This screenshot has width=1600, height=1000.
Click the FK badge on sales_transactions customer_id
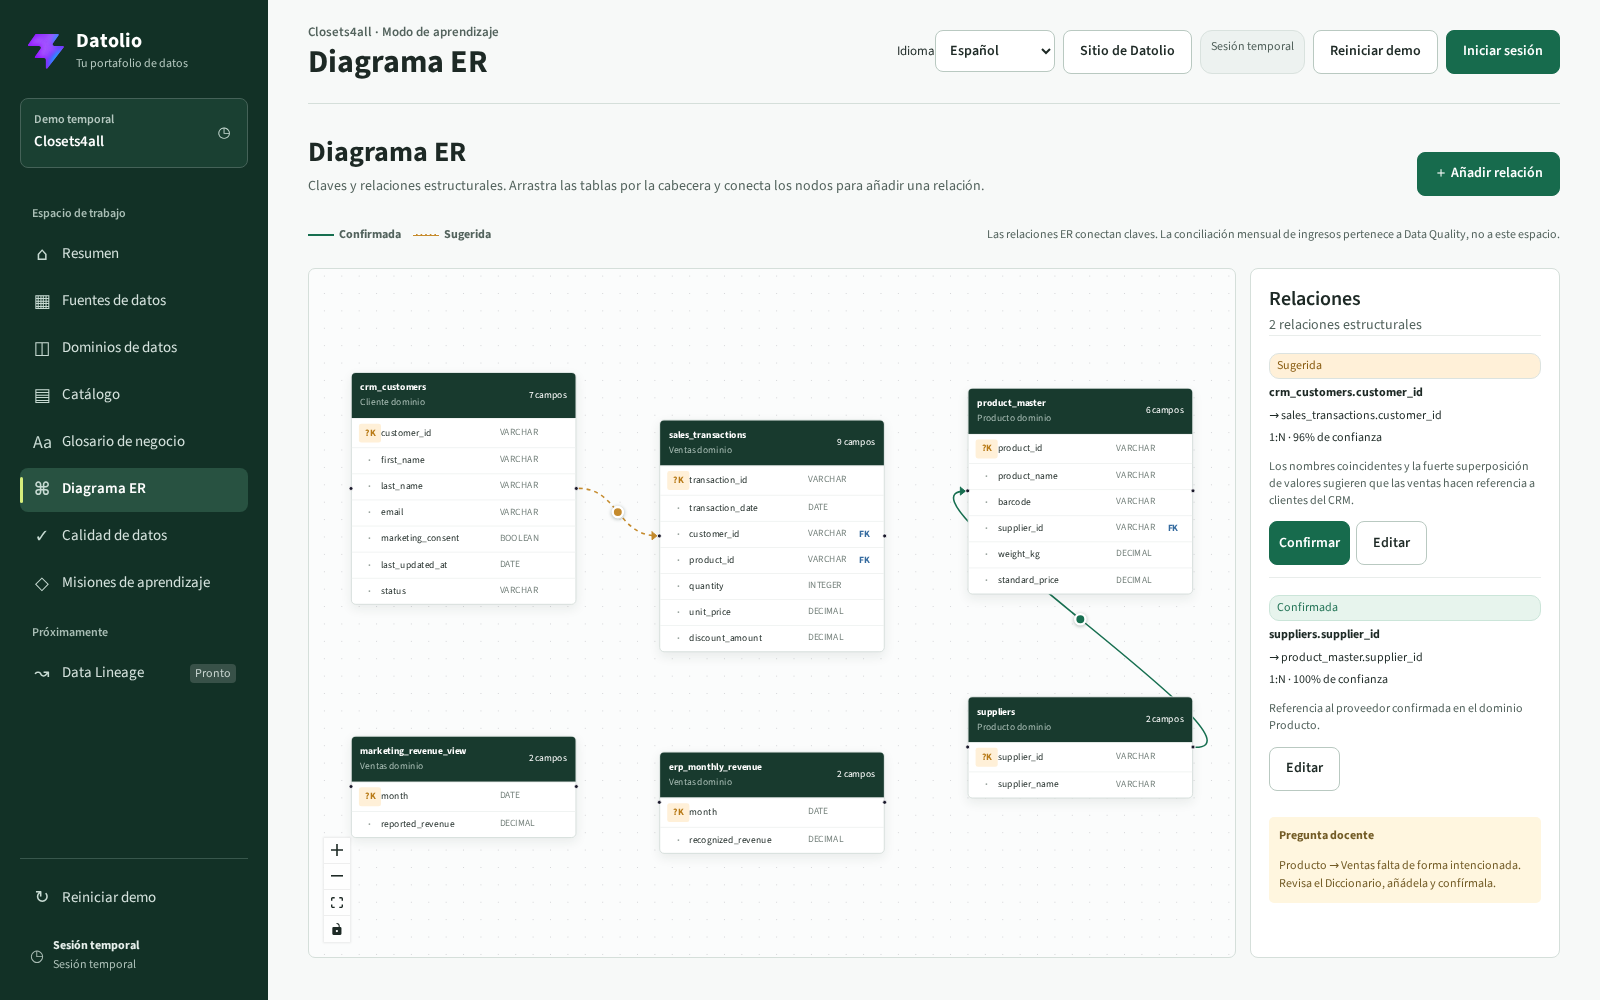click(x=864, y=534)
